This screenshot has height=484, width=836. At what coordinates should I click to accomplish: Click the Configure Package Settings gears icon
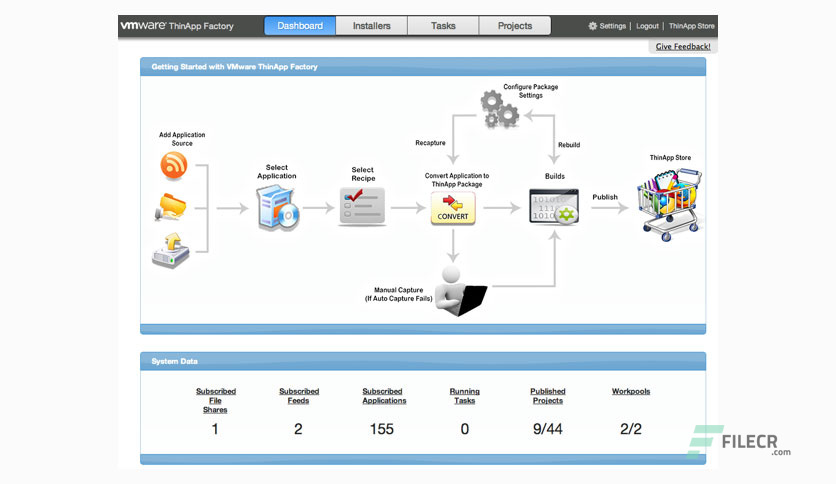500,109
